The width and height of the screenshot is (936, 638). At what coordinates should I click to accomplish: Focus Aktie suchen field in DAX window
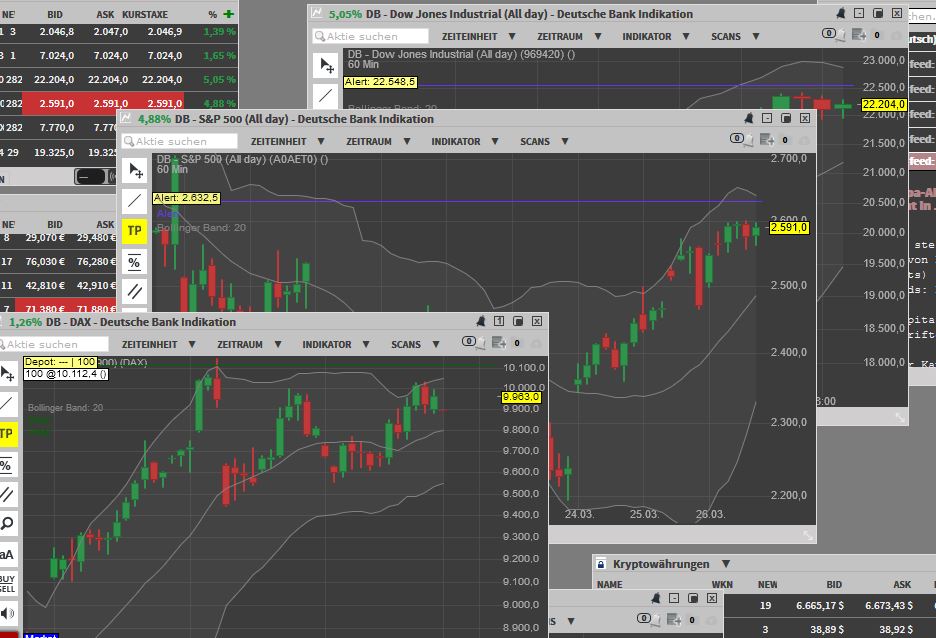tap(54, 344)
